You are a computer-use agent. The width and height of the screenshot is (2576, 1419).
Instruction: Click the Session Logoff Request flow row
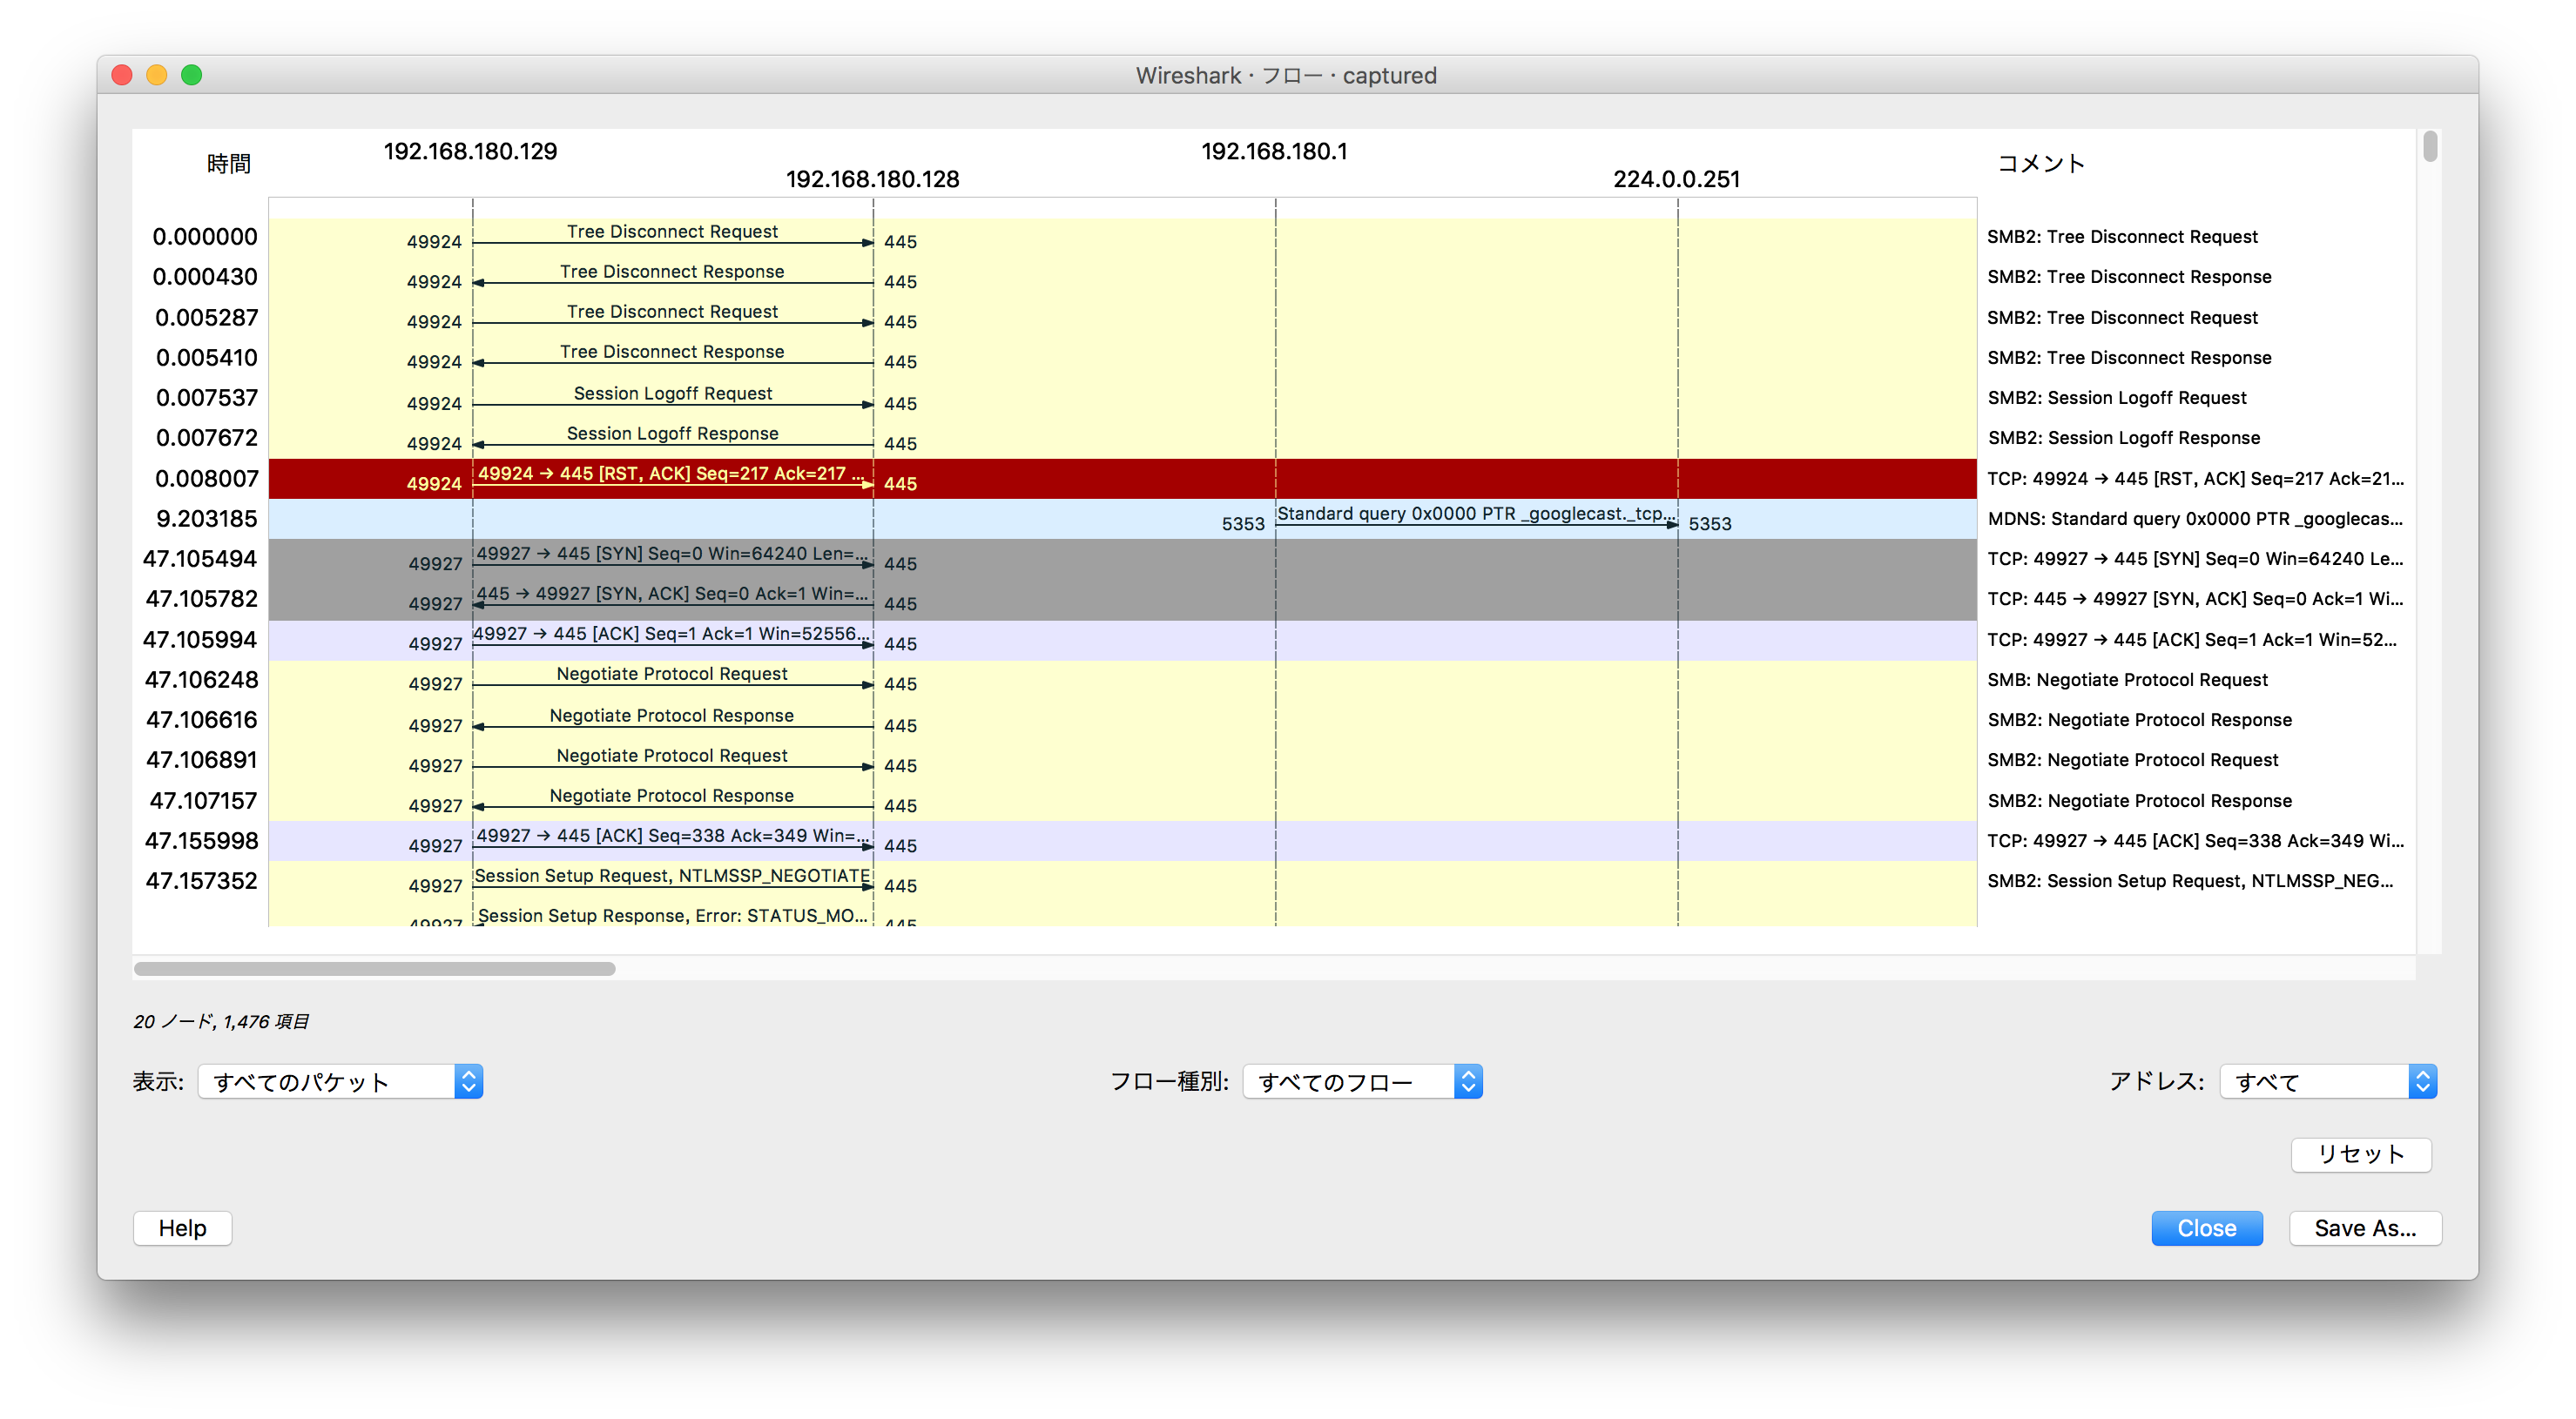672,398
